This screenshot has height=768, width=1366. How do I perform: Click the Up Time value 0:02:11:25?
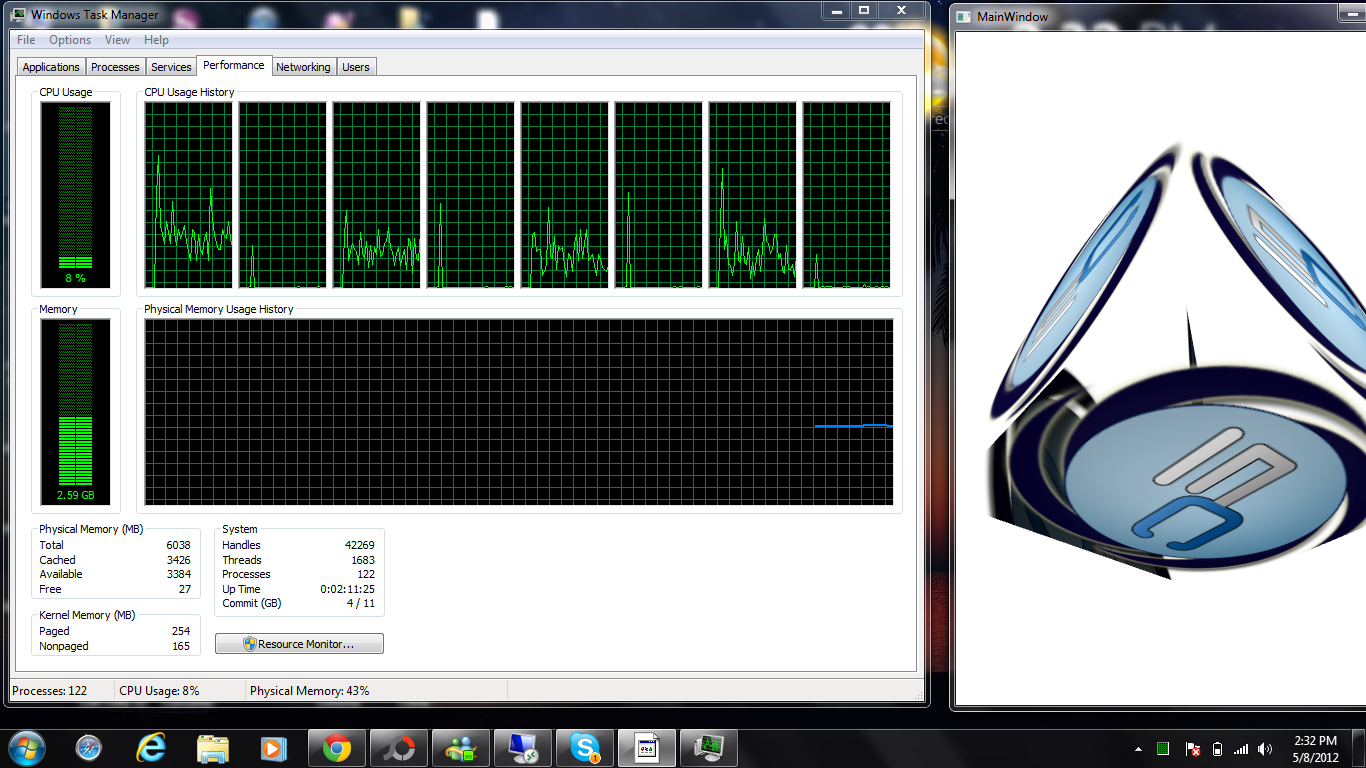pyautogui.click(x=347, y=589)
